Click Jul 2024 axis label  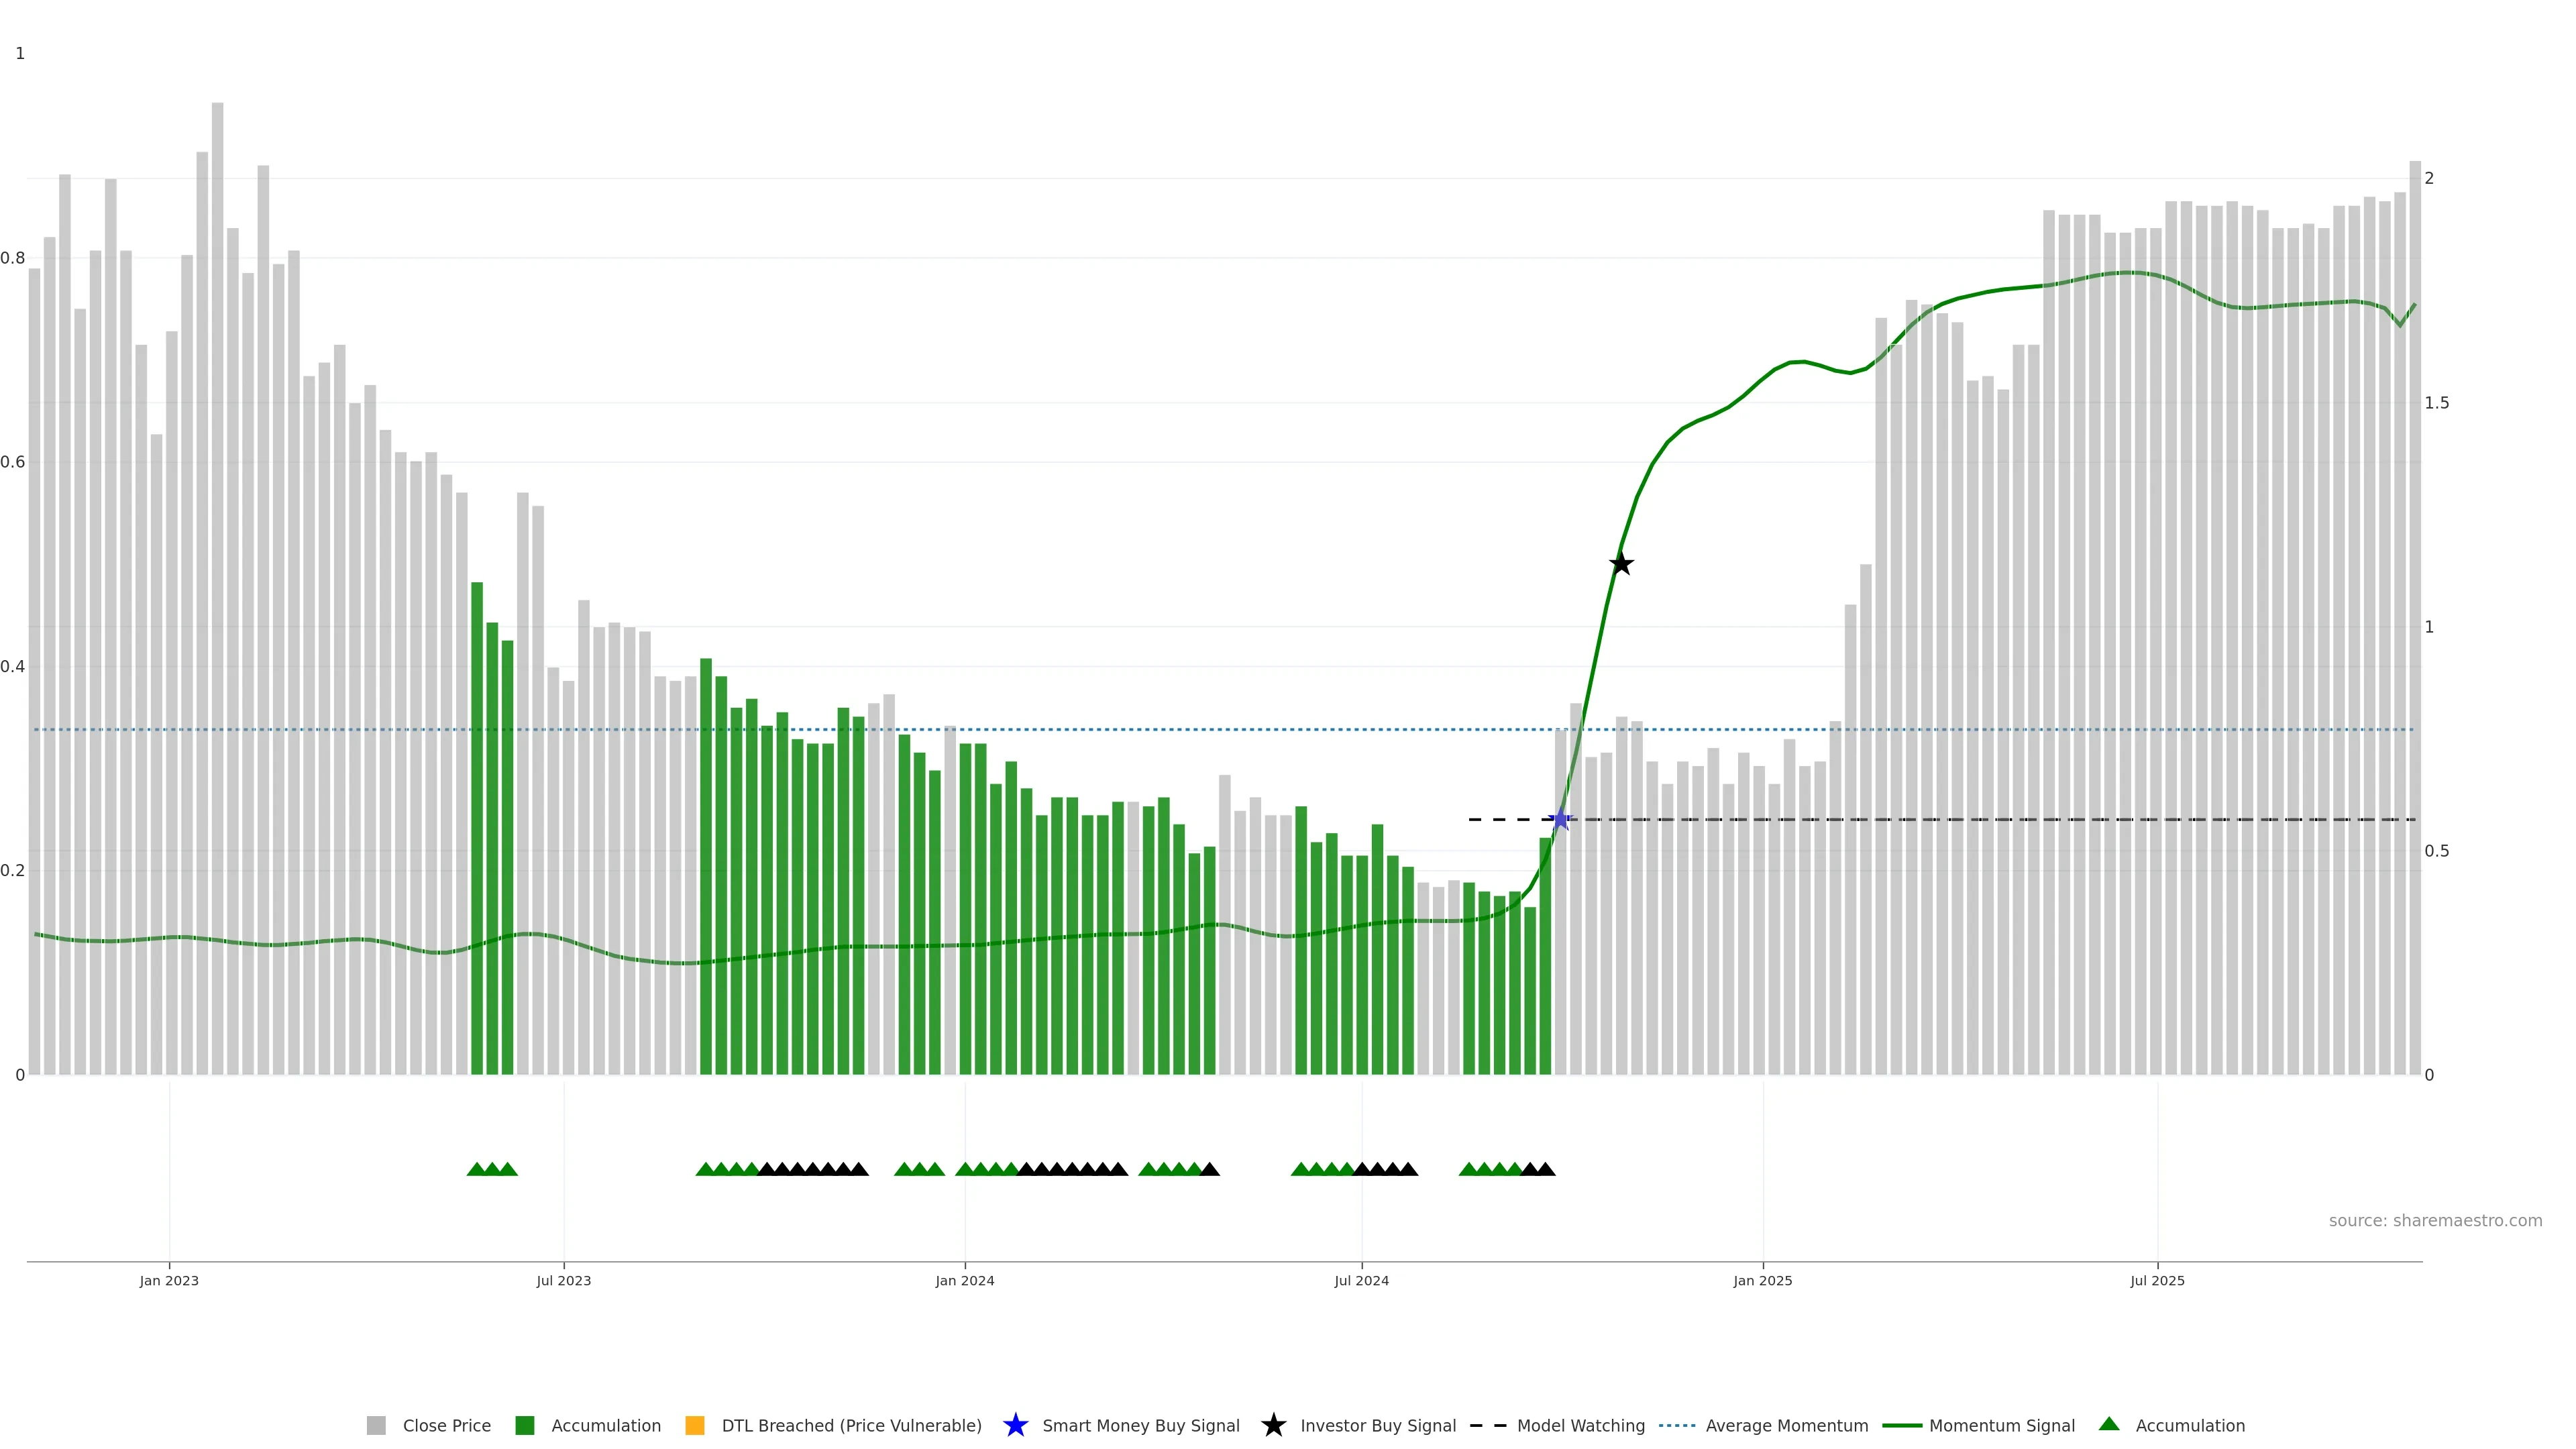point(1361,1281)
